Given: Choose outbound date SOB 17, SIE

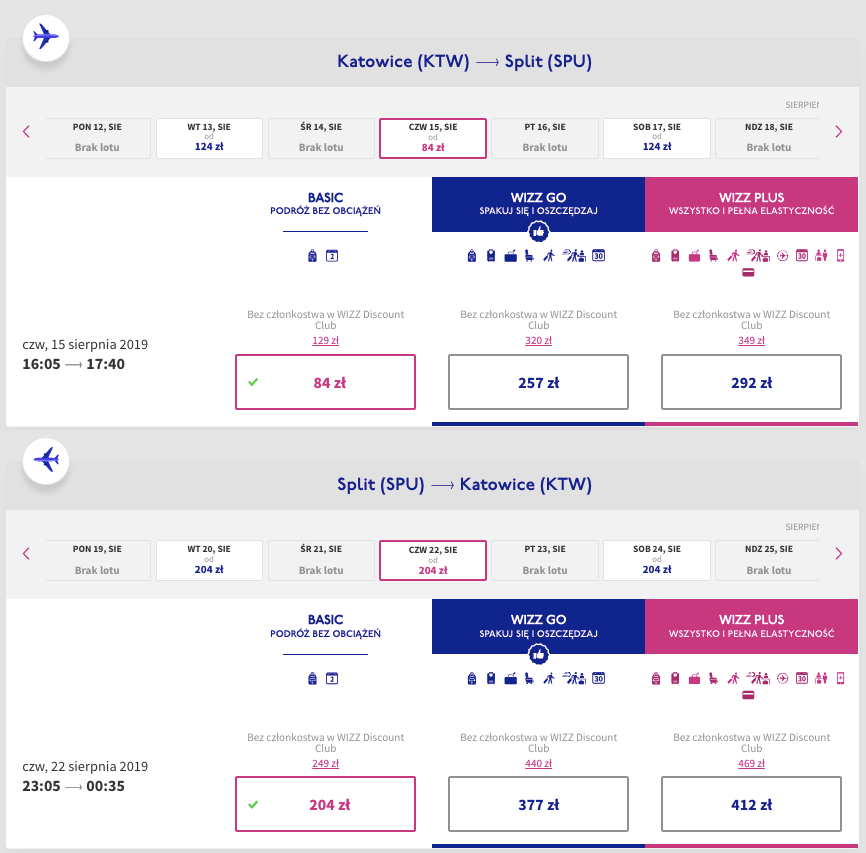Looking at the screenshot, I should 657,138.
